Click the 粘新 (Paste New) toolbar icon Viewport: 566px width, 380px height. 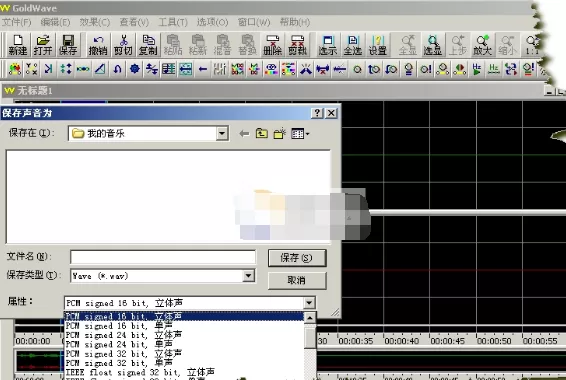(198, 45)
